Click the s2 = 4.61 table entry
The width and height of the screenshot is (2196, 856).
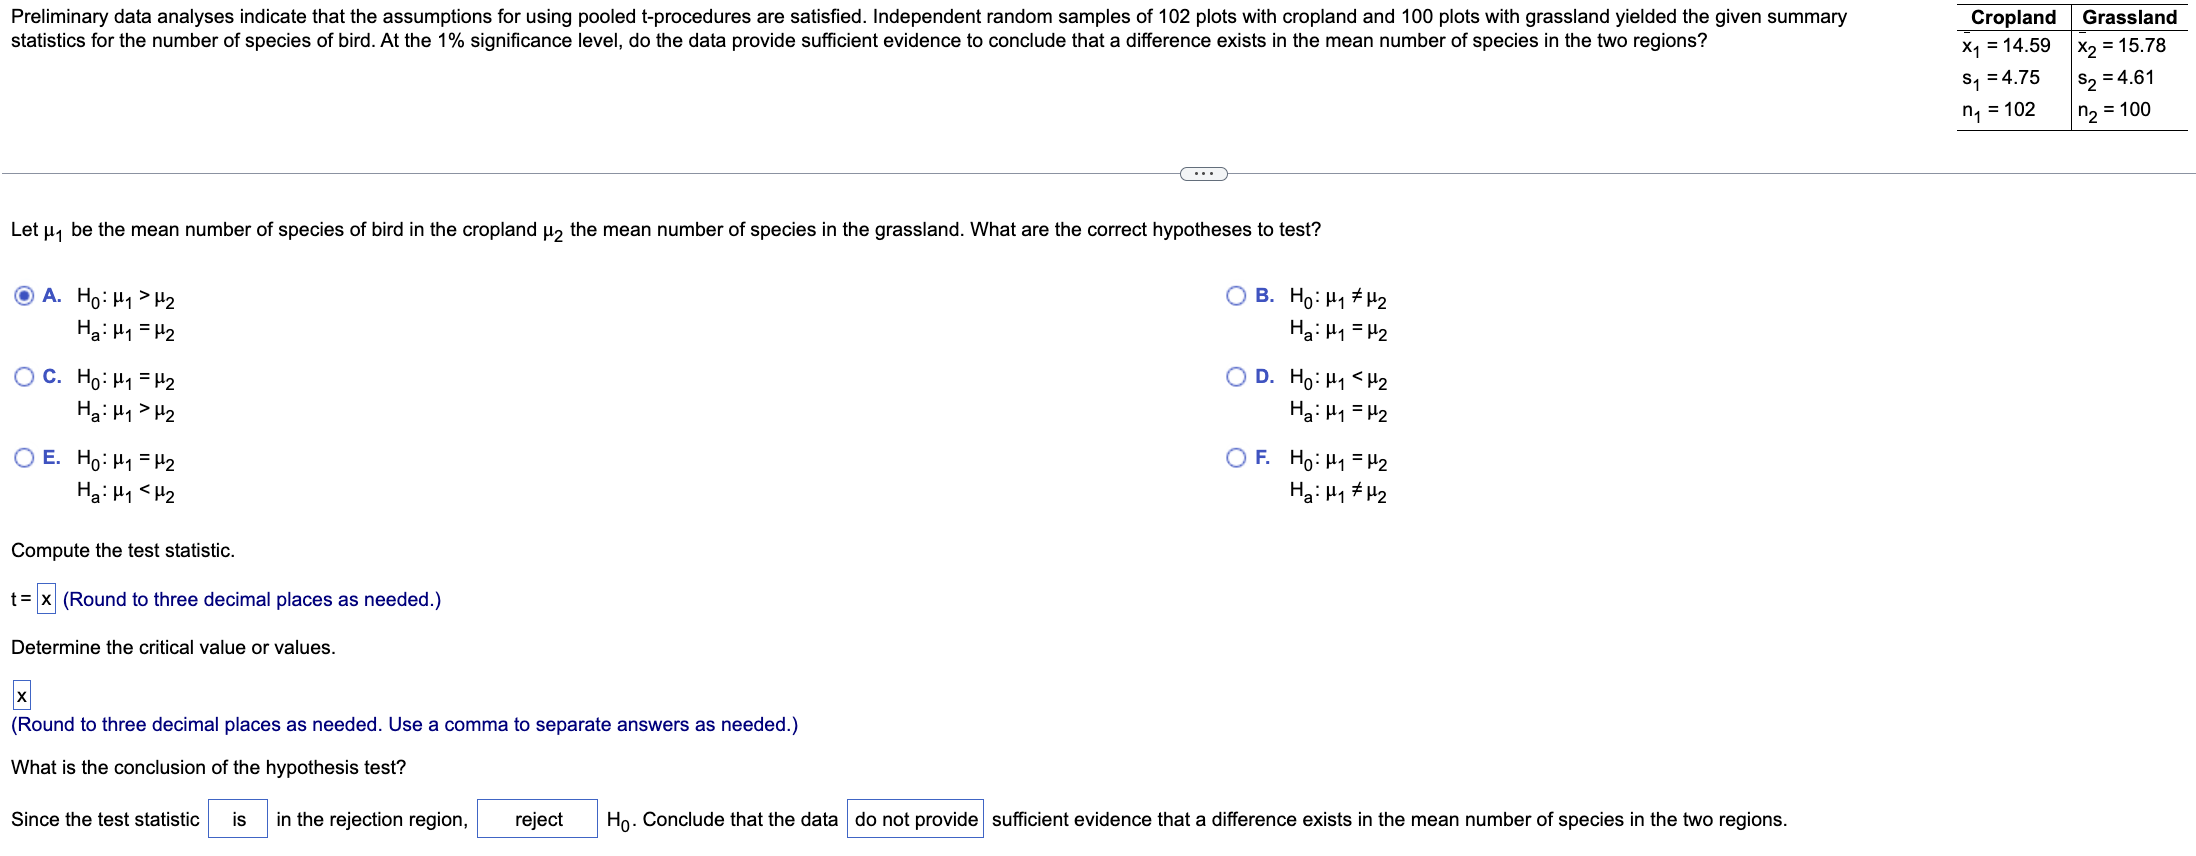click(2118, 78)
